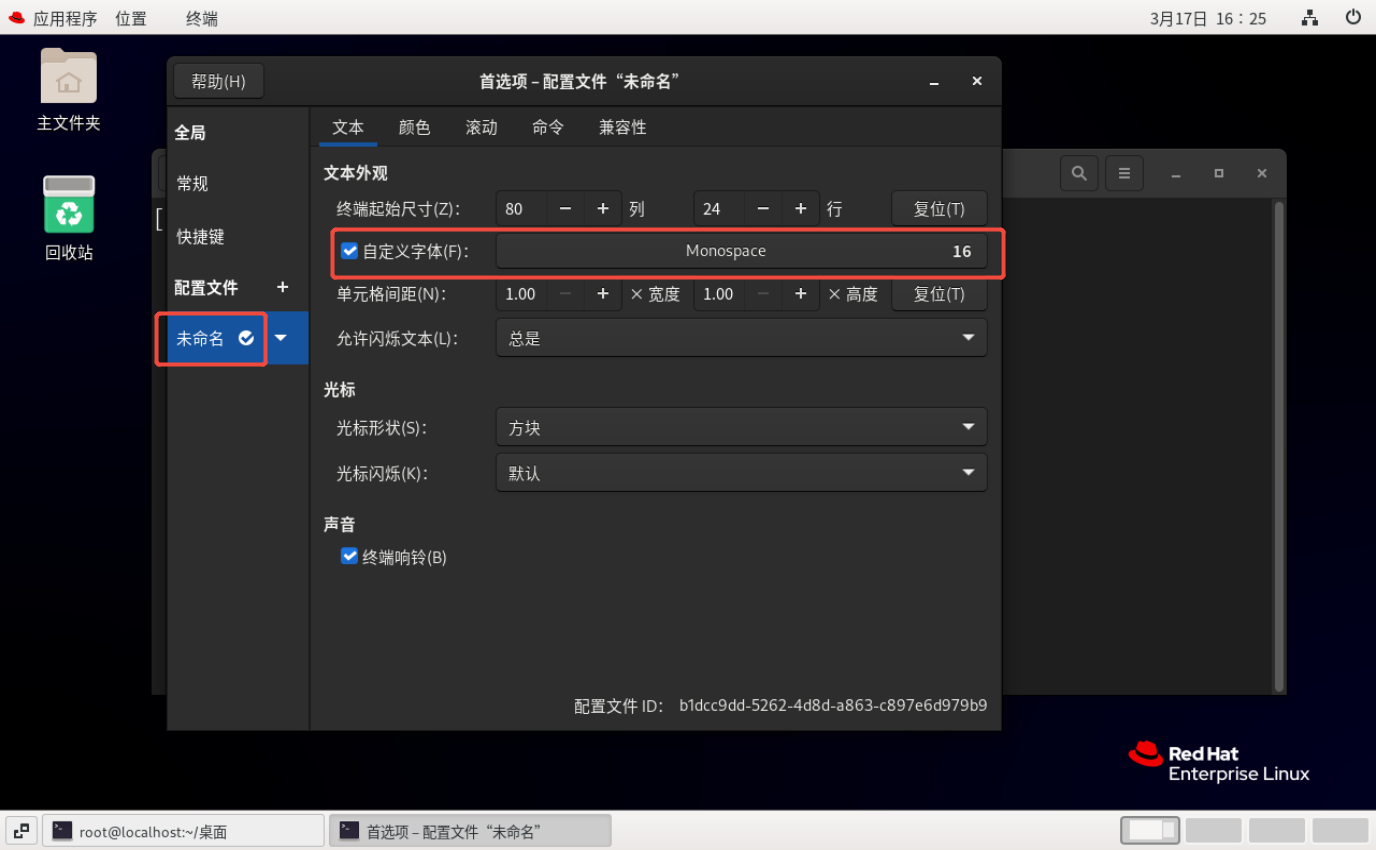Select 常规 in the sidebar
This screenshot has height=850, width=1376.
[238, 184]
